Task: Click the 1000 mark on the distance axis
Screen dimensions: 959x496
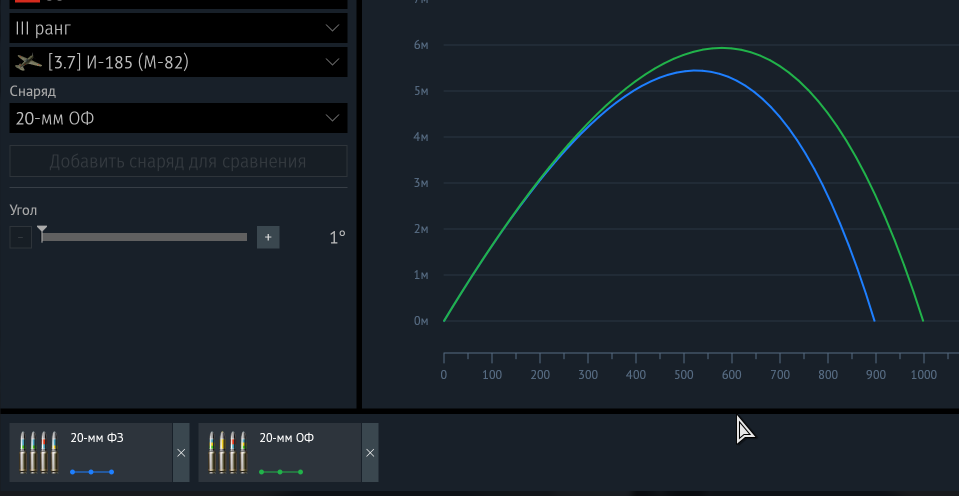Action: pos(922,375)
